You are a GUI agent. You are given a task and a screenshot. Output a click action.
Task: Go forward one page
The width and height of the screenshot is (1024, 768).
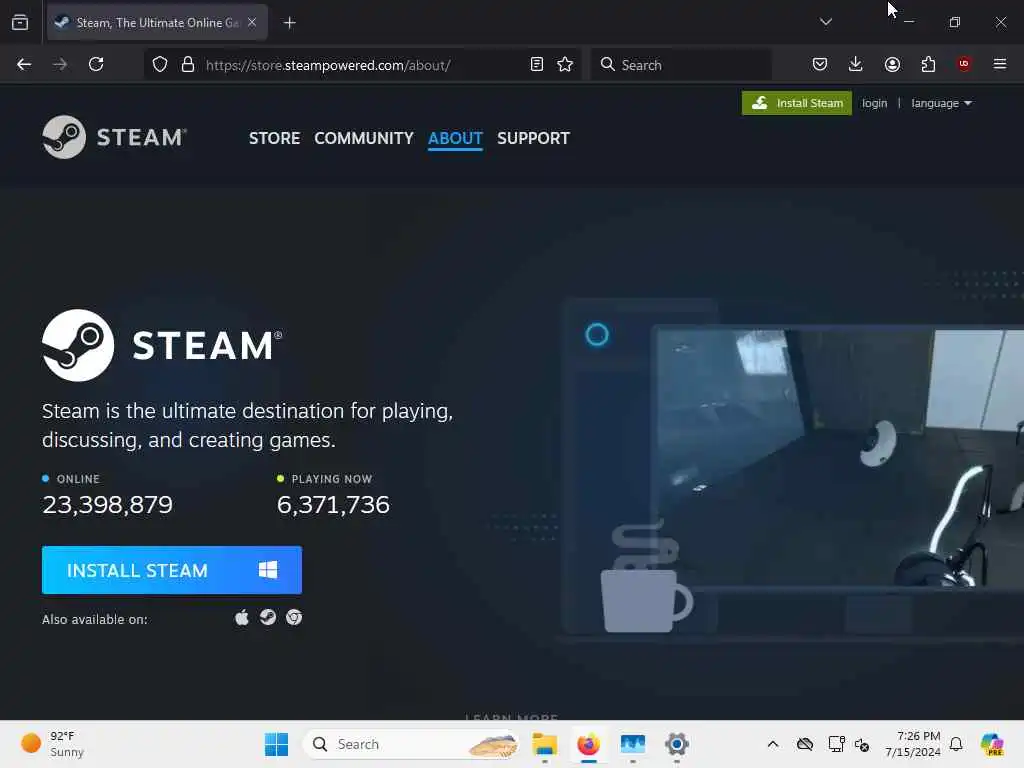pyautogui.click(x=60, y=64)
